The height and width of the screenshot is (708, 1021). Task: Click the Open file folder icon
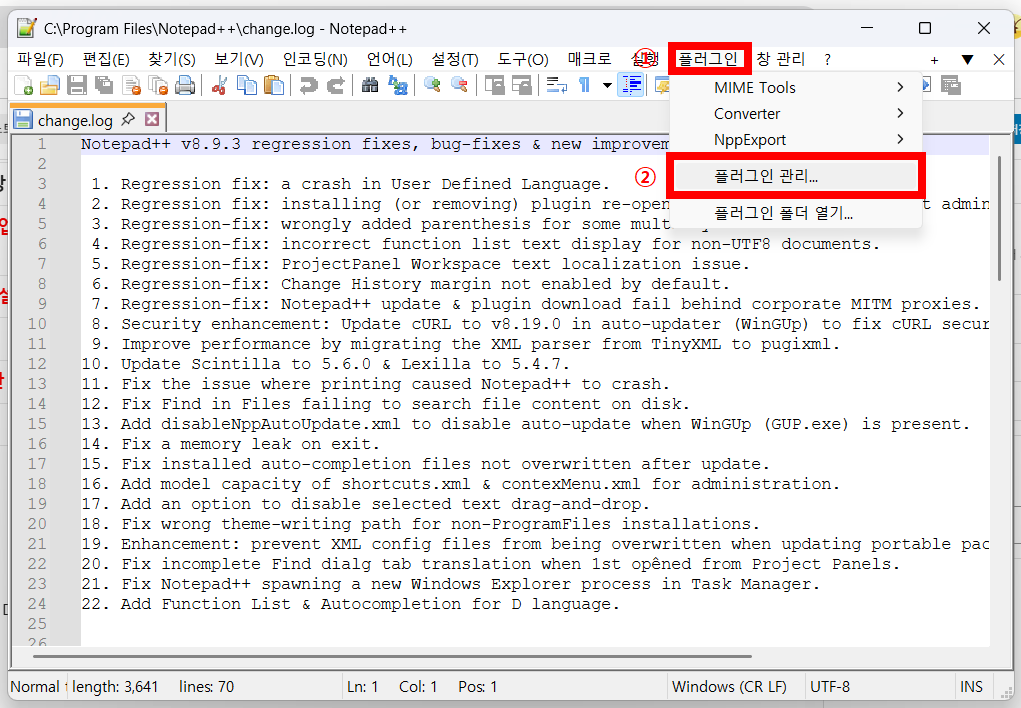pos(50,85)
